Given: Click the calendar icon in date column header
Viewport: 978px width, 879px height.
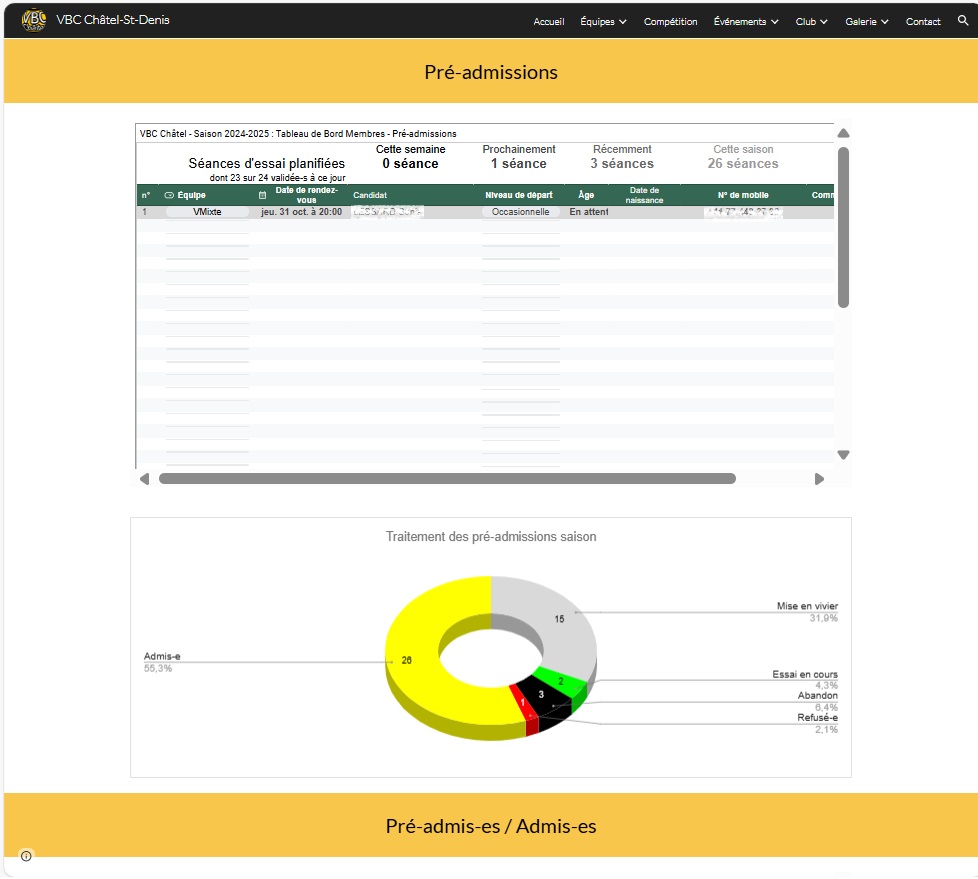Looking at the screenshot, I should (263, 195).
